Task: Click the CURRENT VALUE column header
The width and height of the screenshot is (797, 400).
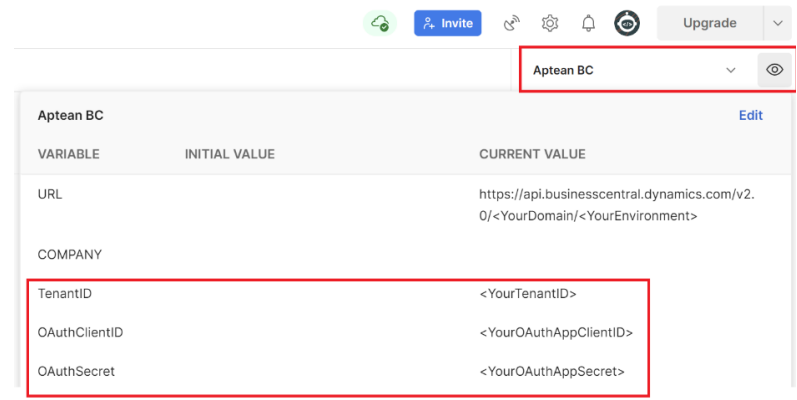Action: (x=532, y=154)
